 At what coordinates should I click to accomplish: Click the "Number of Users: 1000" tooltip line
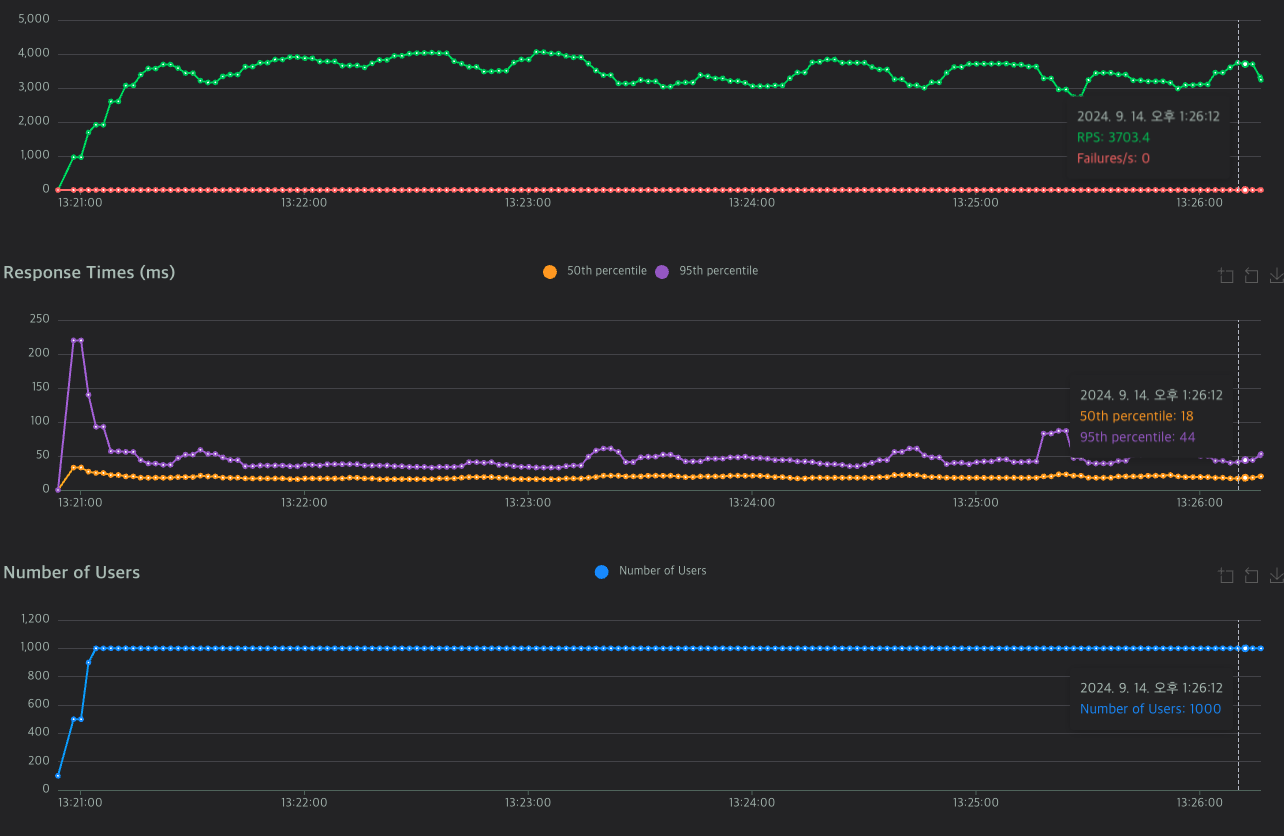click(1150, 709)
